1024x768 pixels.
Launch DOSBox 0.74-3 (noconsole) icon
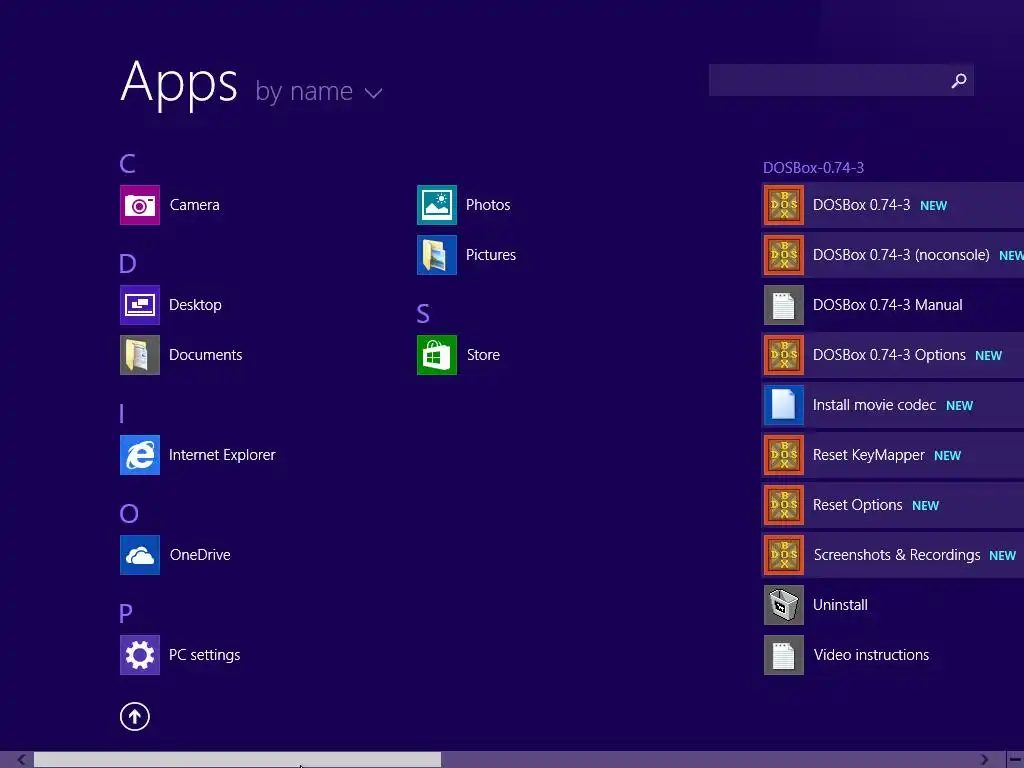click(784, 255)
